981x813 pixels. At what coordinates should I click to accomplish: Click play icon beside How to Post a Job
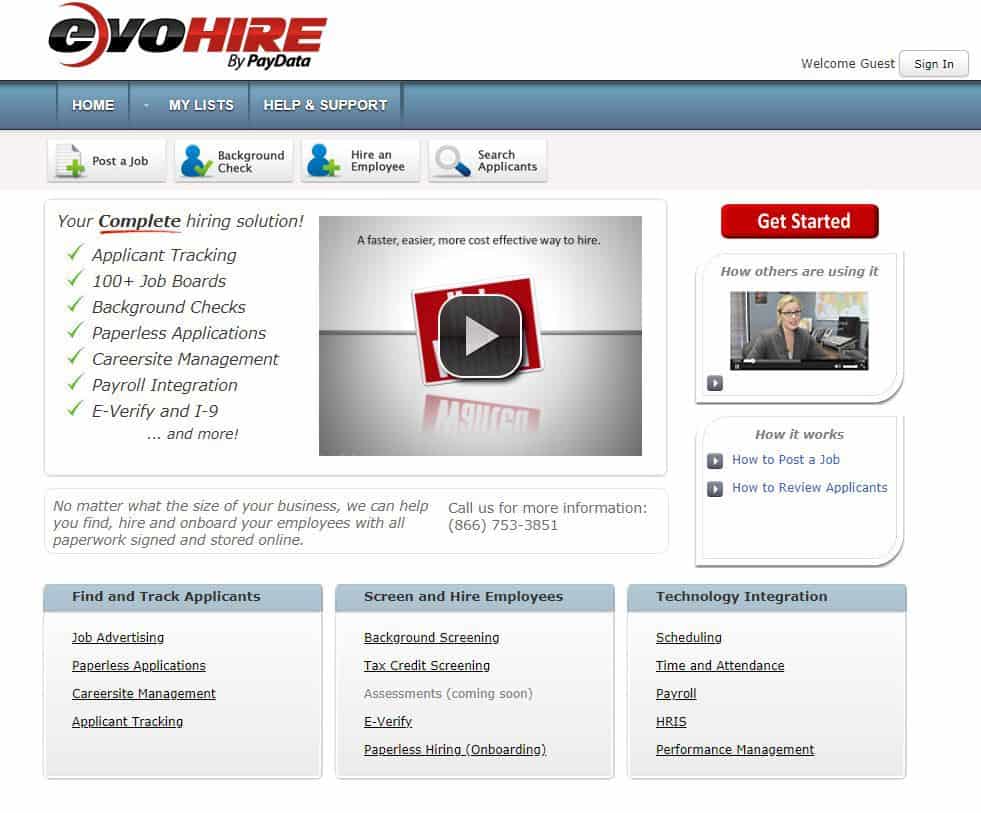point(714,461)
